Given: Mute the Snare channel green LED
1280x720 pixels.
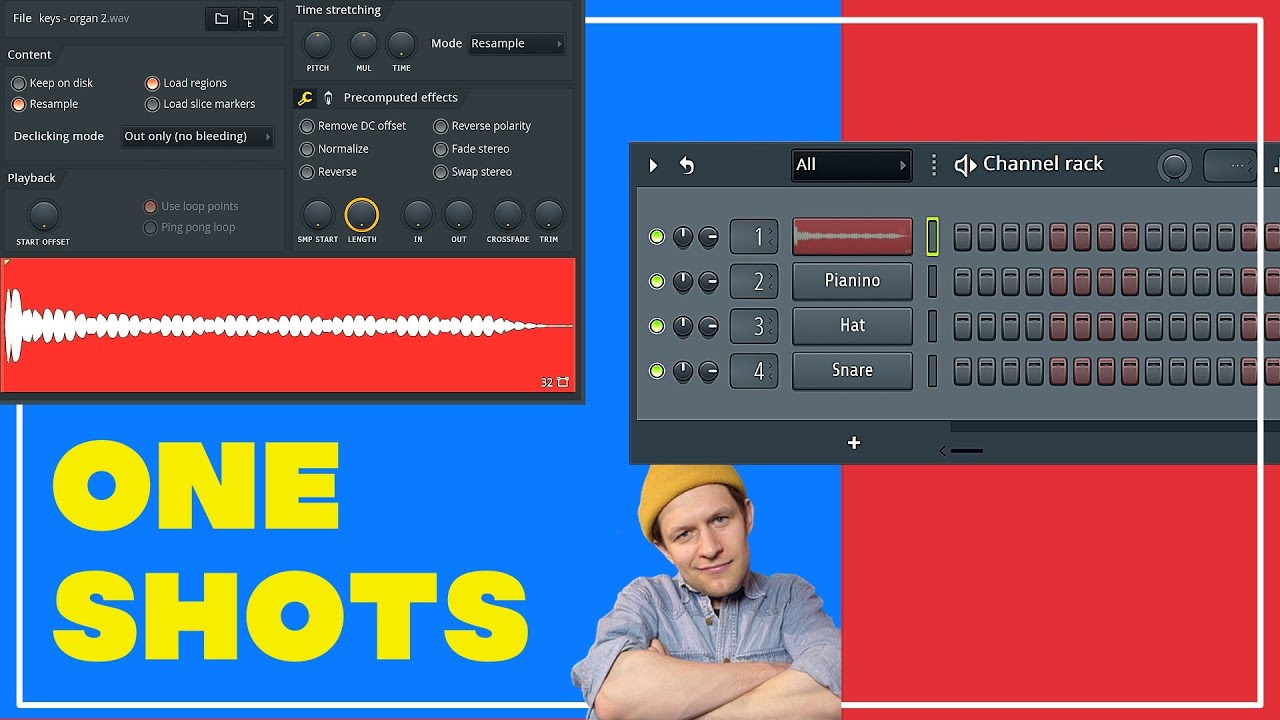Looking at the screenshot, I should pyautogui.click(x=657, y=371).
